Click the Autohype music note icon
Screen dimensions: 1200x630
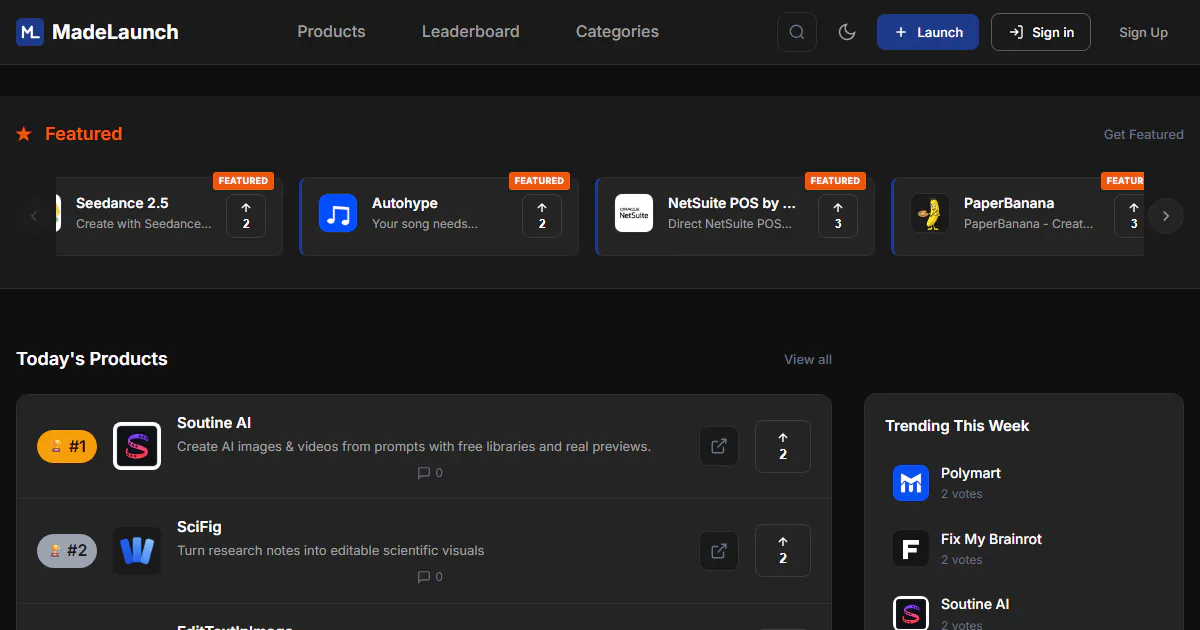click(x=338, y=213)
